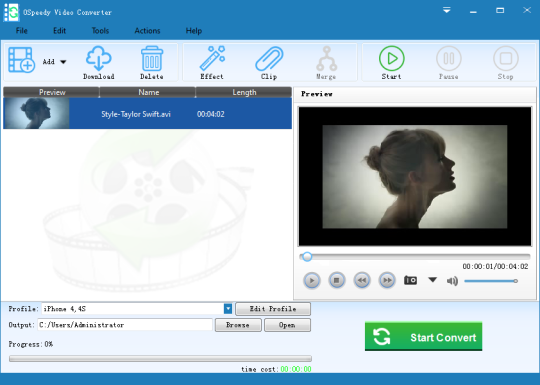
Task: Rewind the preview video
Action: 362,281
